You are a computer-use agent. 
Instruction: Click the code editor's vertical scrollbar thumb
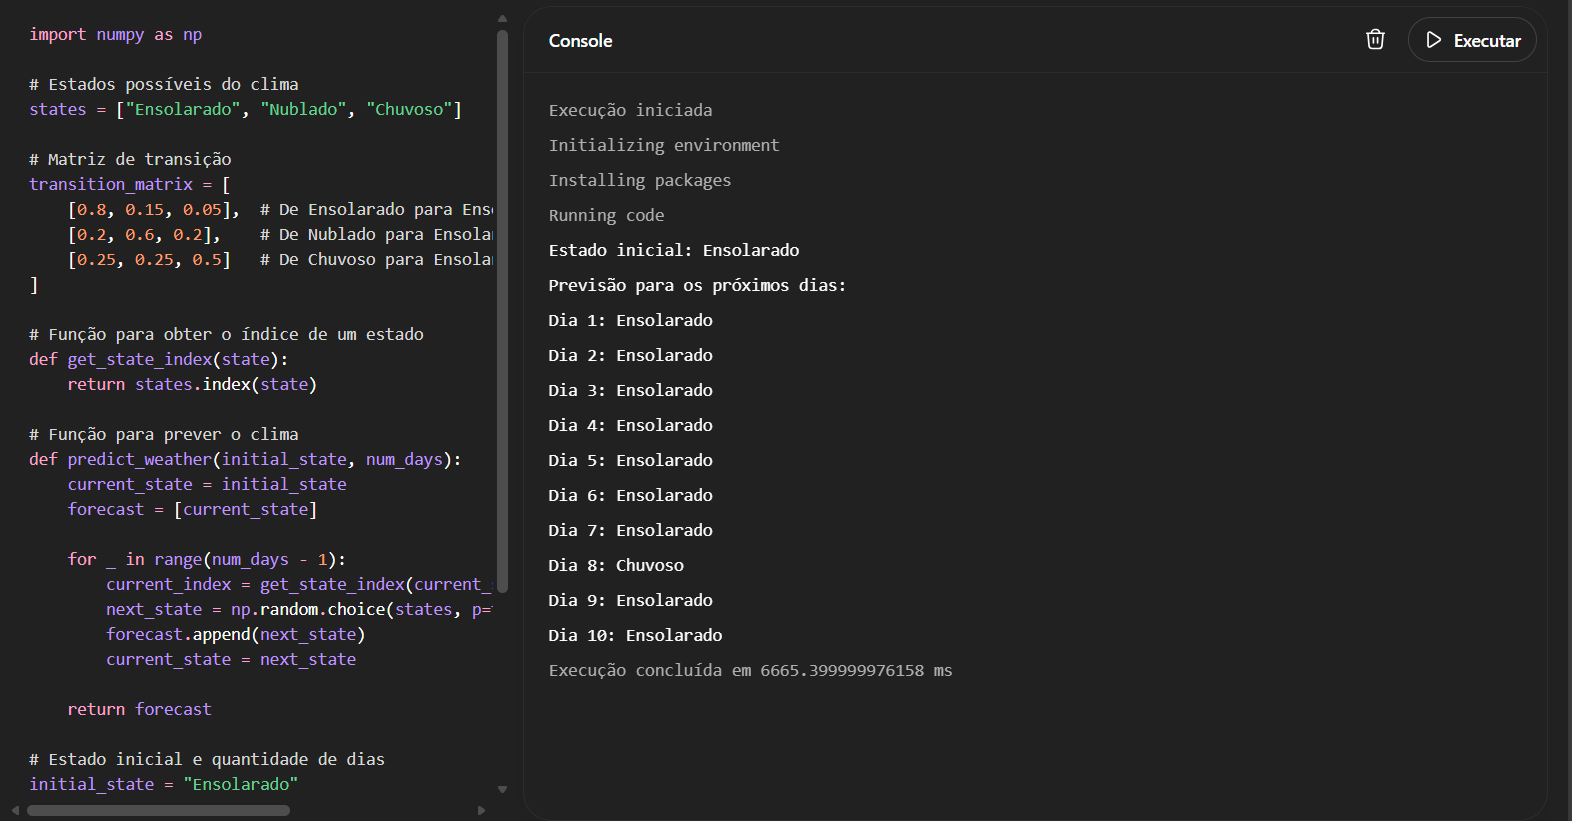point(502,310)
